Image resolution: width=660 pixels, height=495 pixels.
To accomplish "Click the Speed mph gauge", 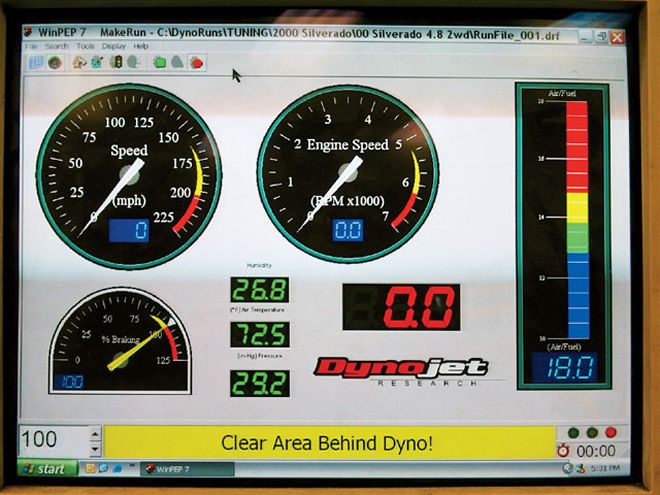I will click(x=129, y=176).
